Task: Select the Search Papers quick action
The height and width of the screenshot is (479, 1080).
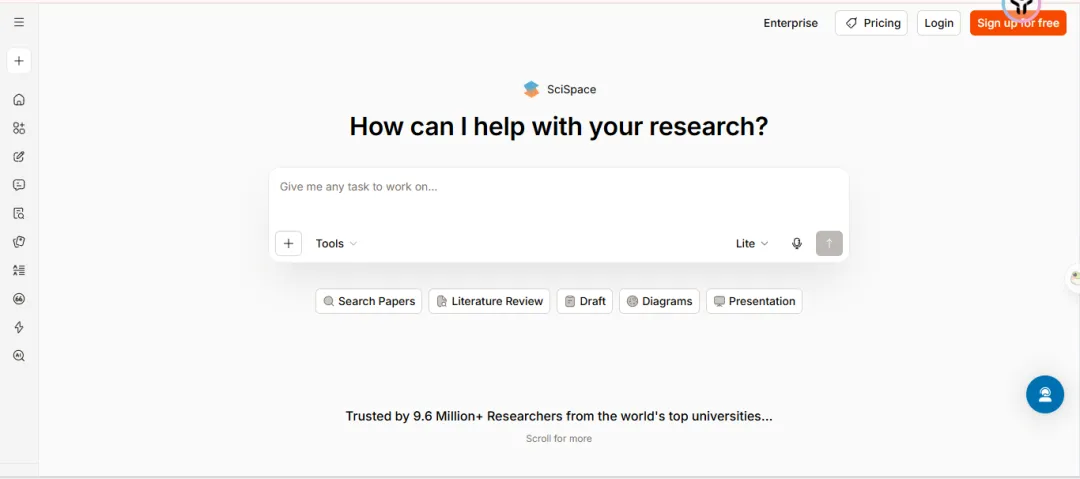Action: point(368,301)
